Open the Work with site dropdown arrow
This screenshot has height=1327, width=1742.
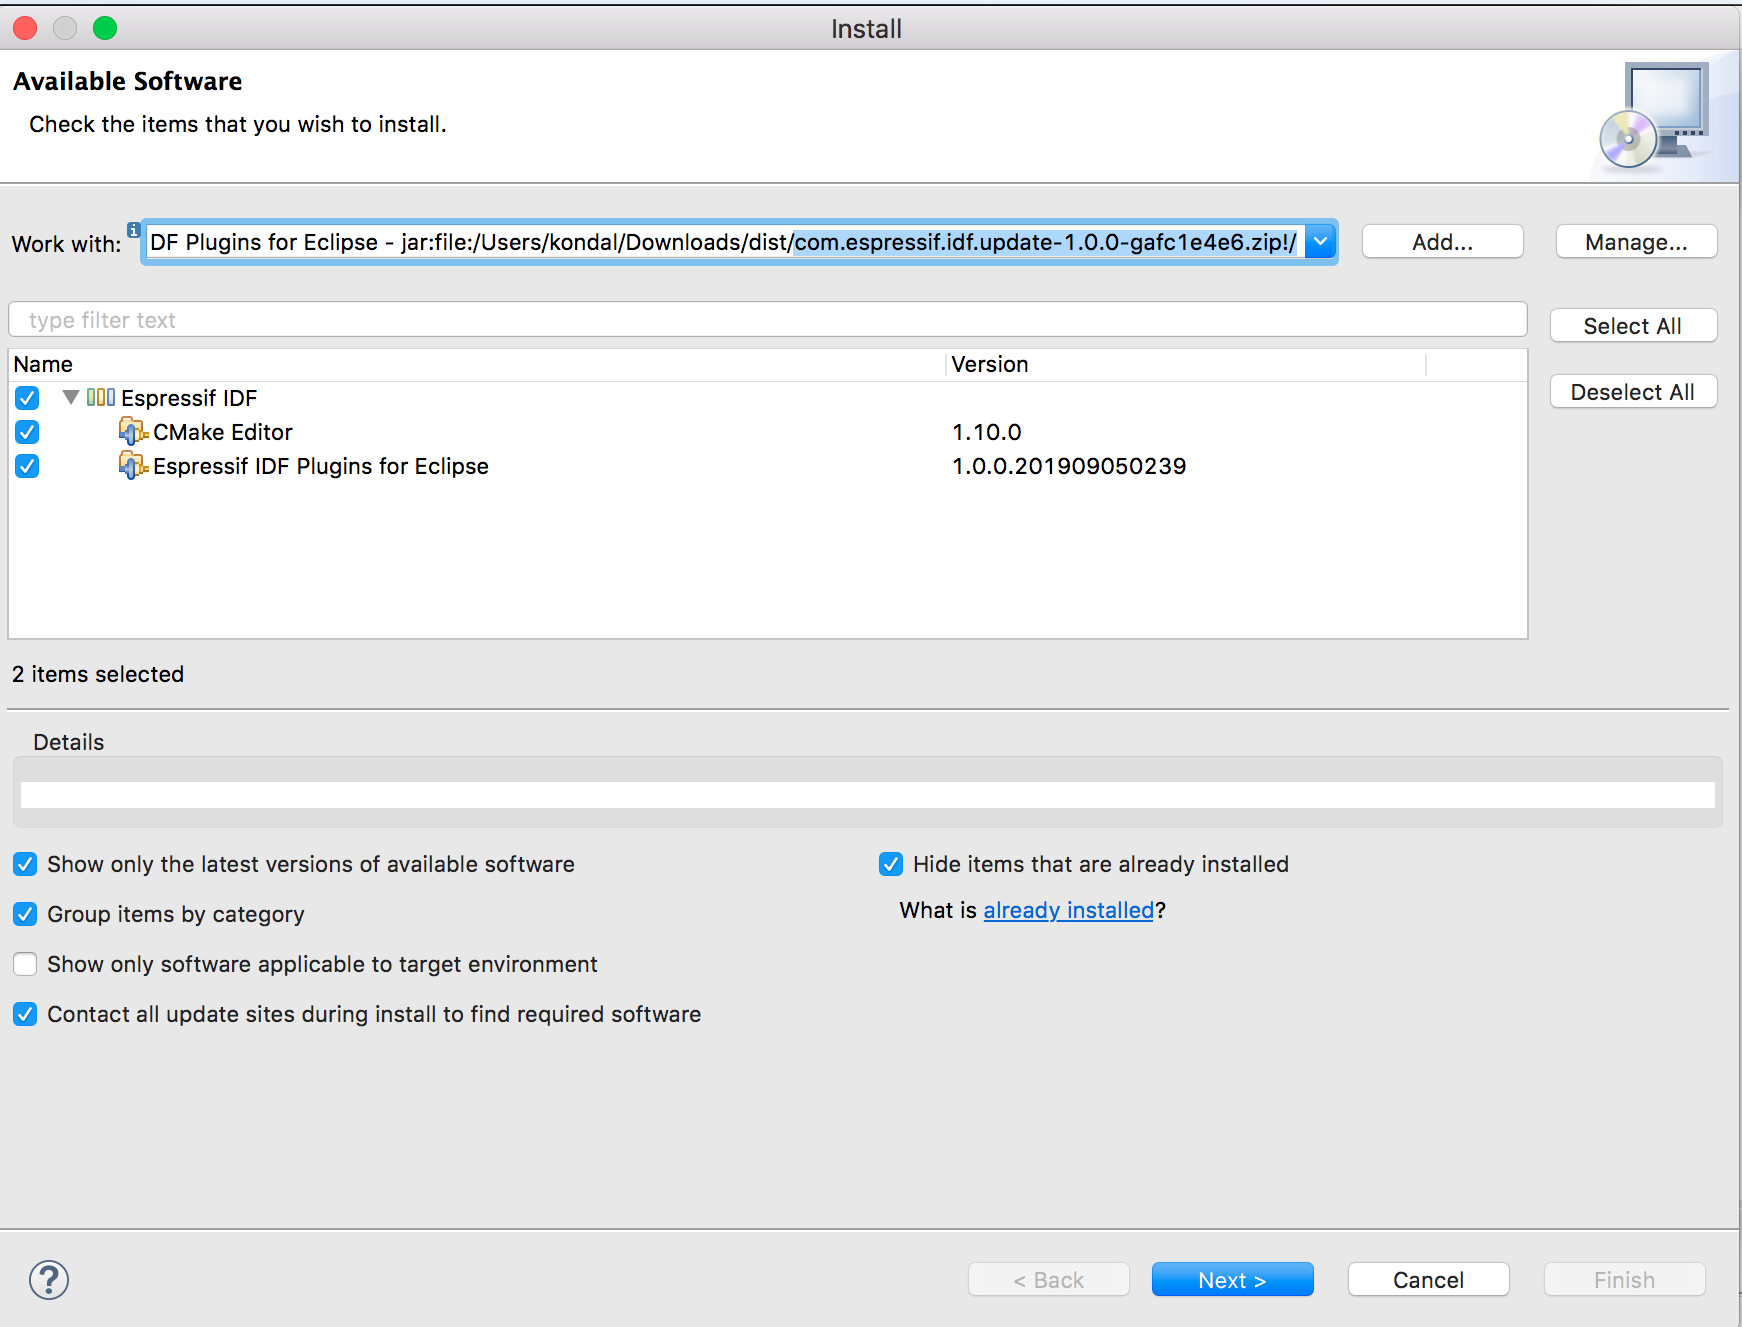1321,241
